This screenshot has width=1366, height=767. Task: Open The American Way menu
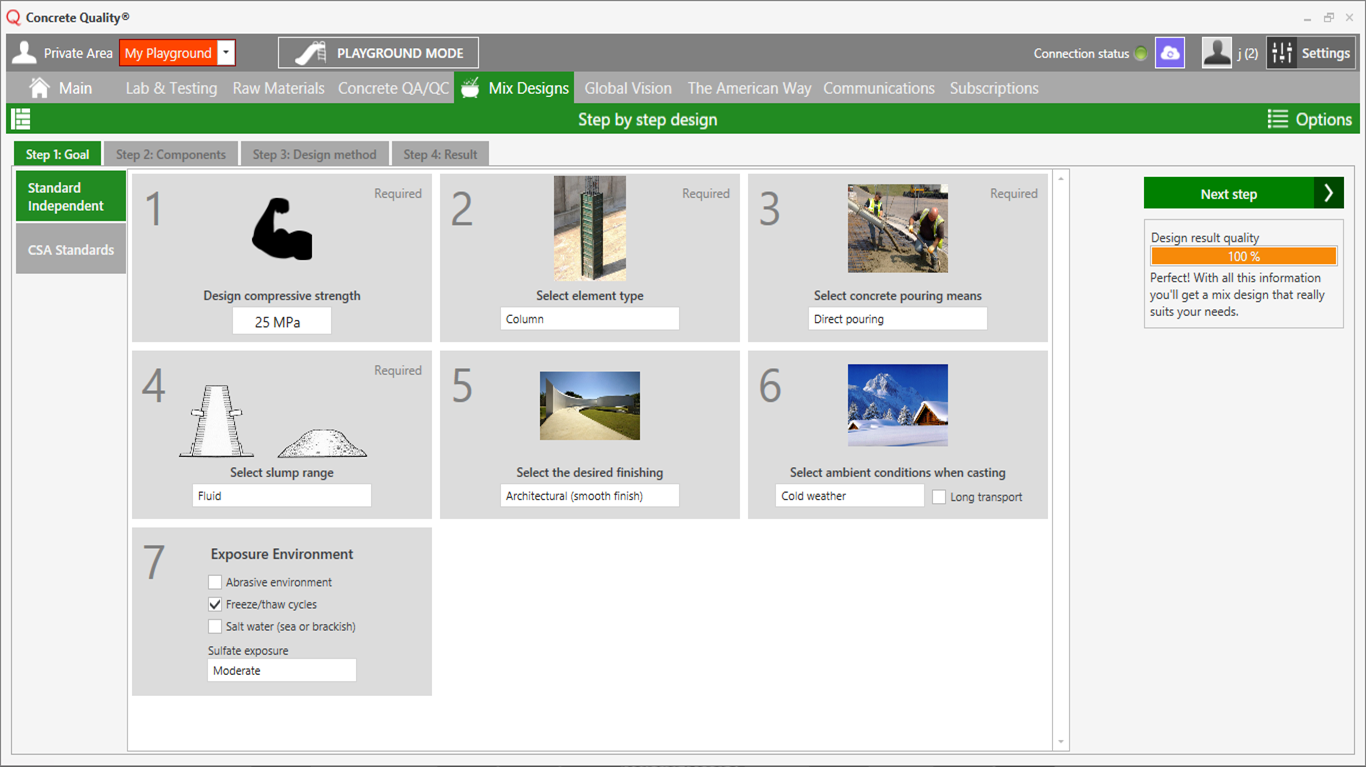[749, 88]
